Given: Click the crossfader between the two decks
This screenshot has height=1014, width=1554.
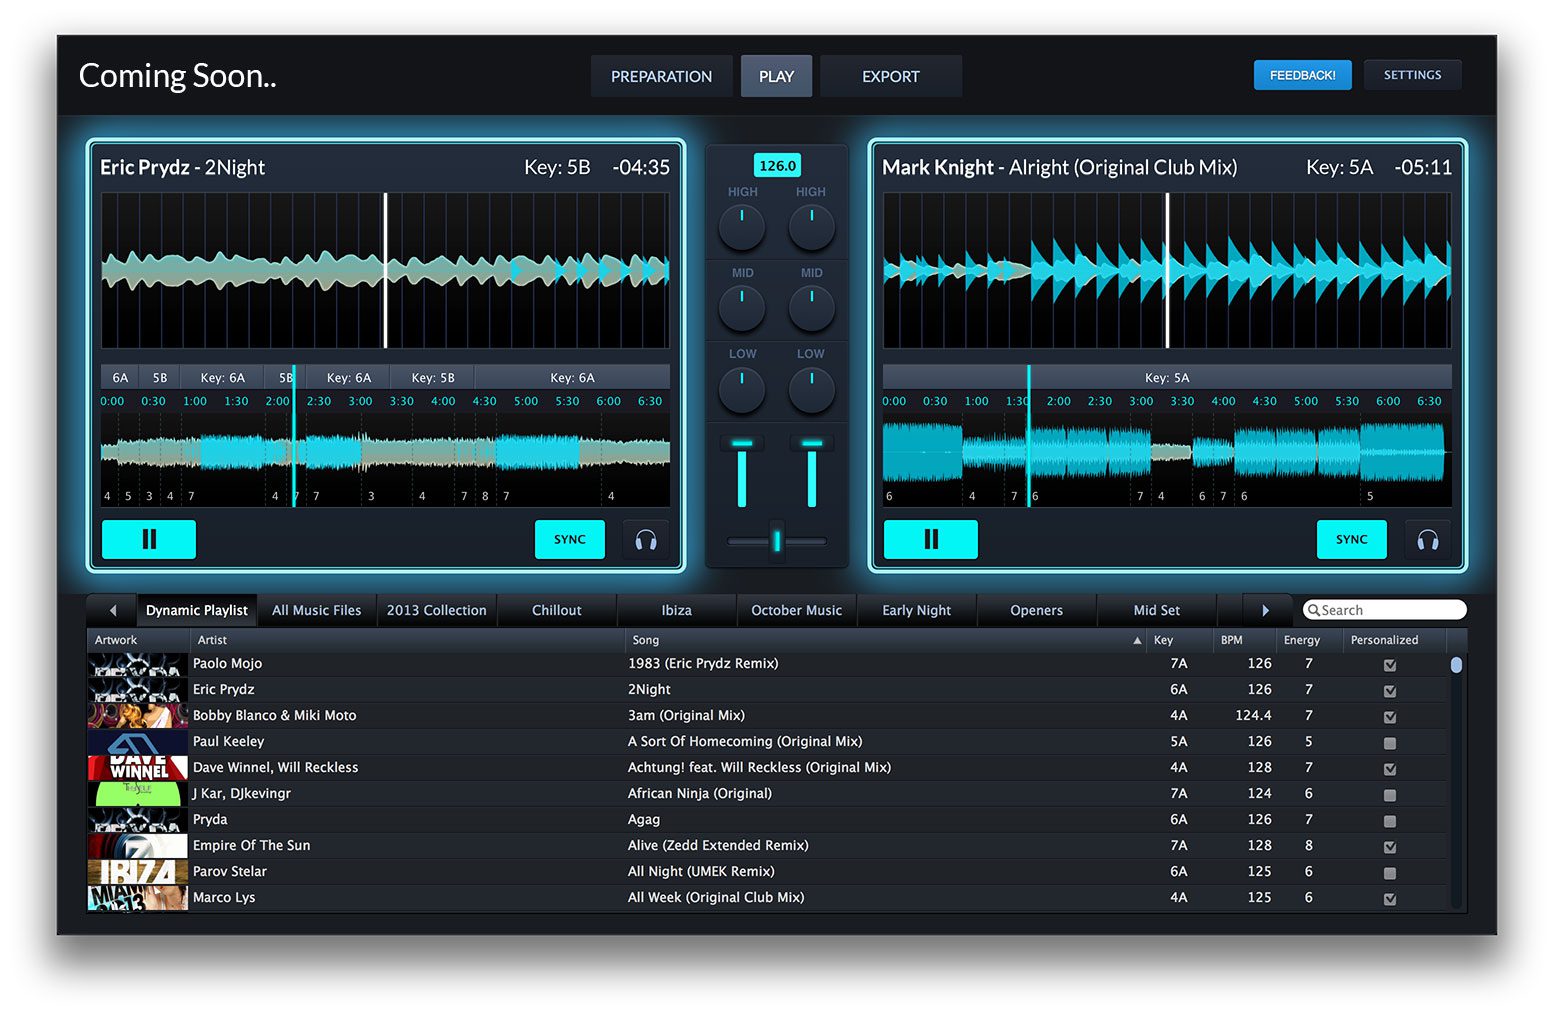Looking at the screenshot, I should pyautogui.click(x=777, y=541).
